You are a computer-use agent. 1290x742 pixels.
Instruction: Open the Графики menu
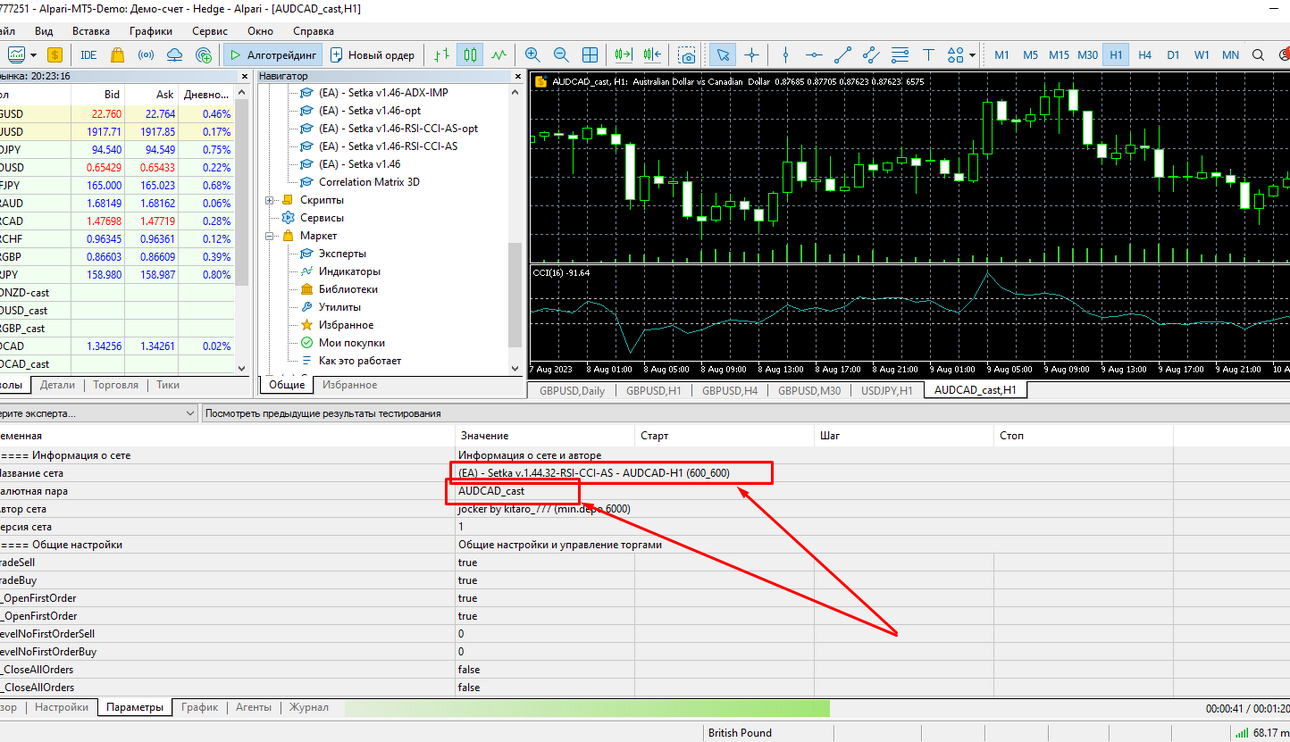coord(151,31)
